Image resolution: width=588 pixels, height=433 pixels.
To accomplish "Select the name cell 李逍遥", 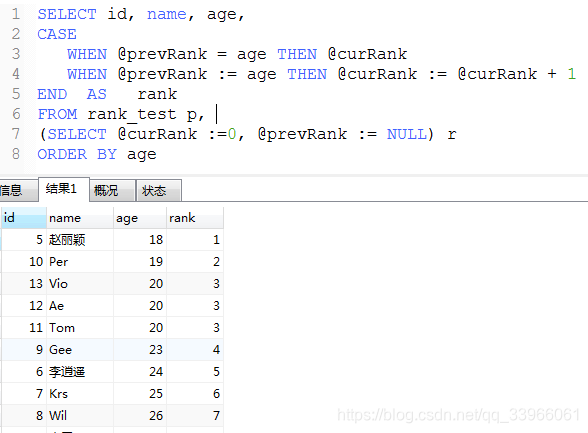I will tap(80, 372).
